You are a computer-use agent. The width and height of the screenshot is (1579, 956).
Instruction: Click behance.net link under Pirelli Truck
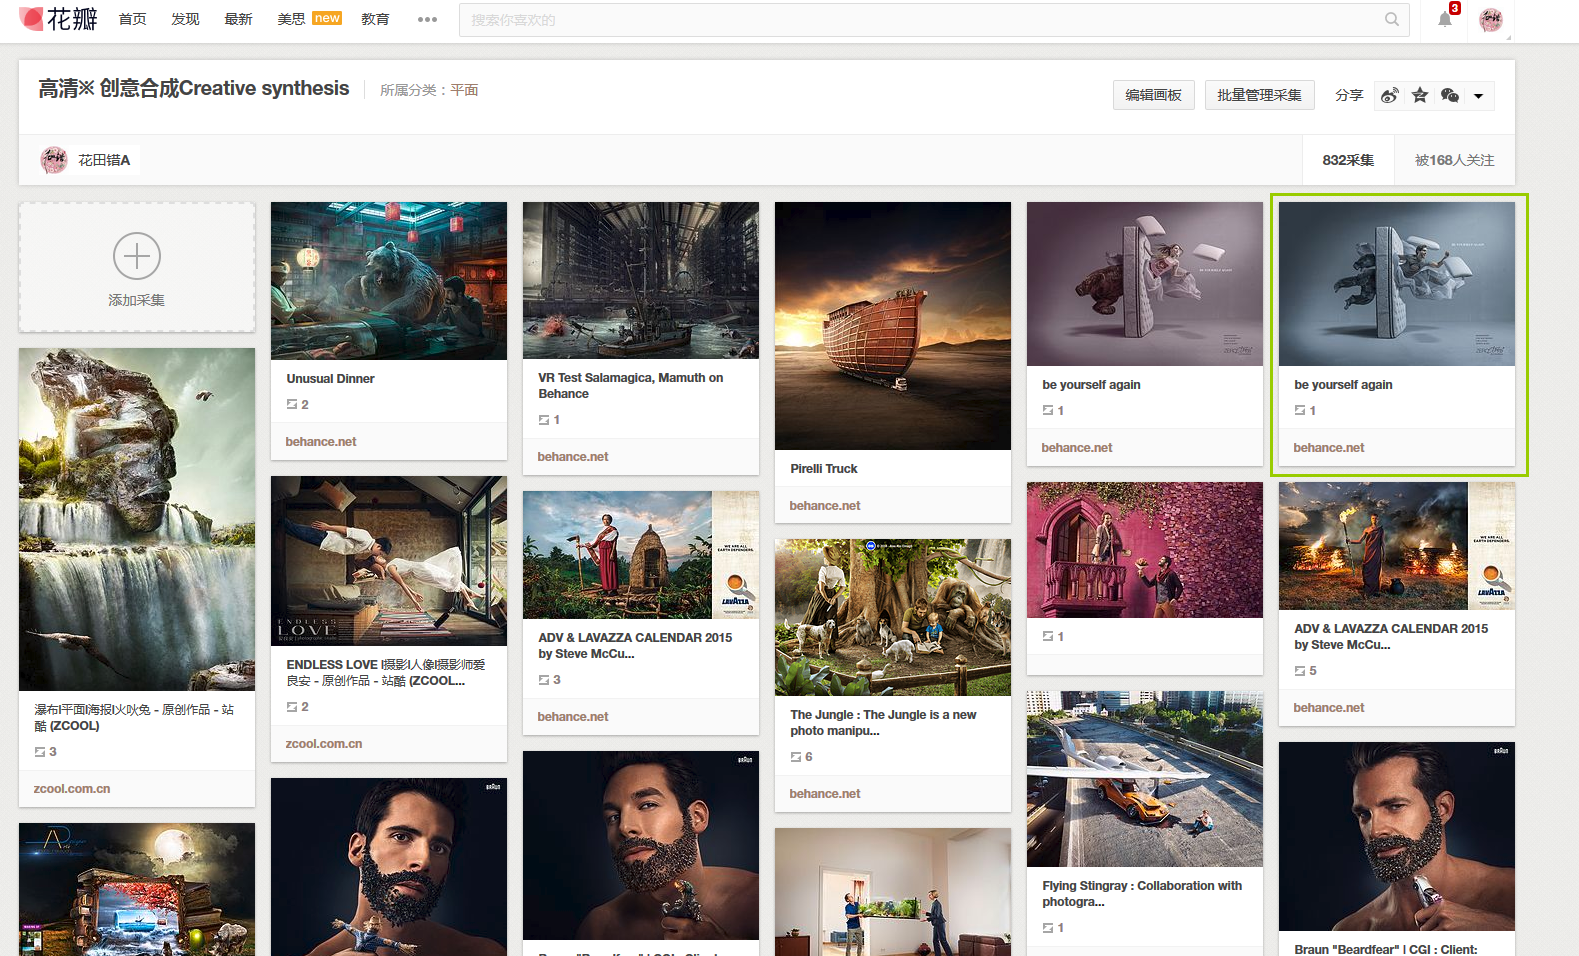point(825,506)
